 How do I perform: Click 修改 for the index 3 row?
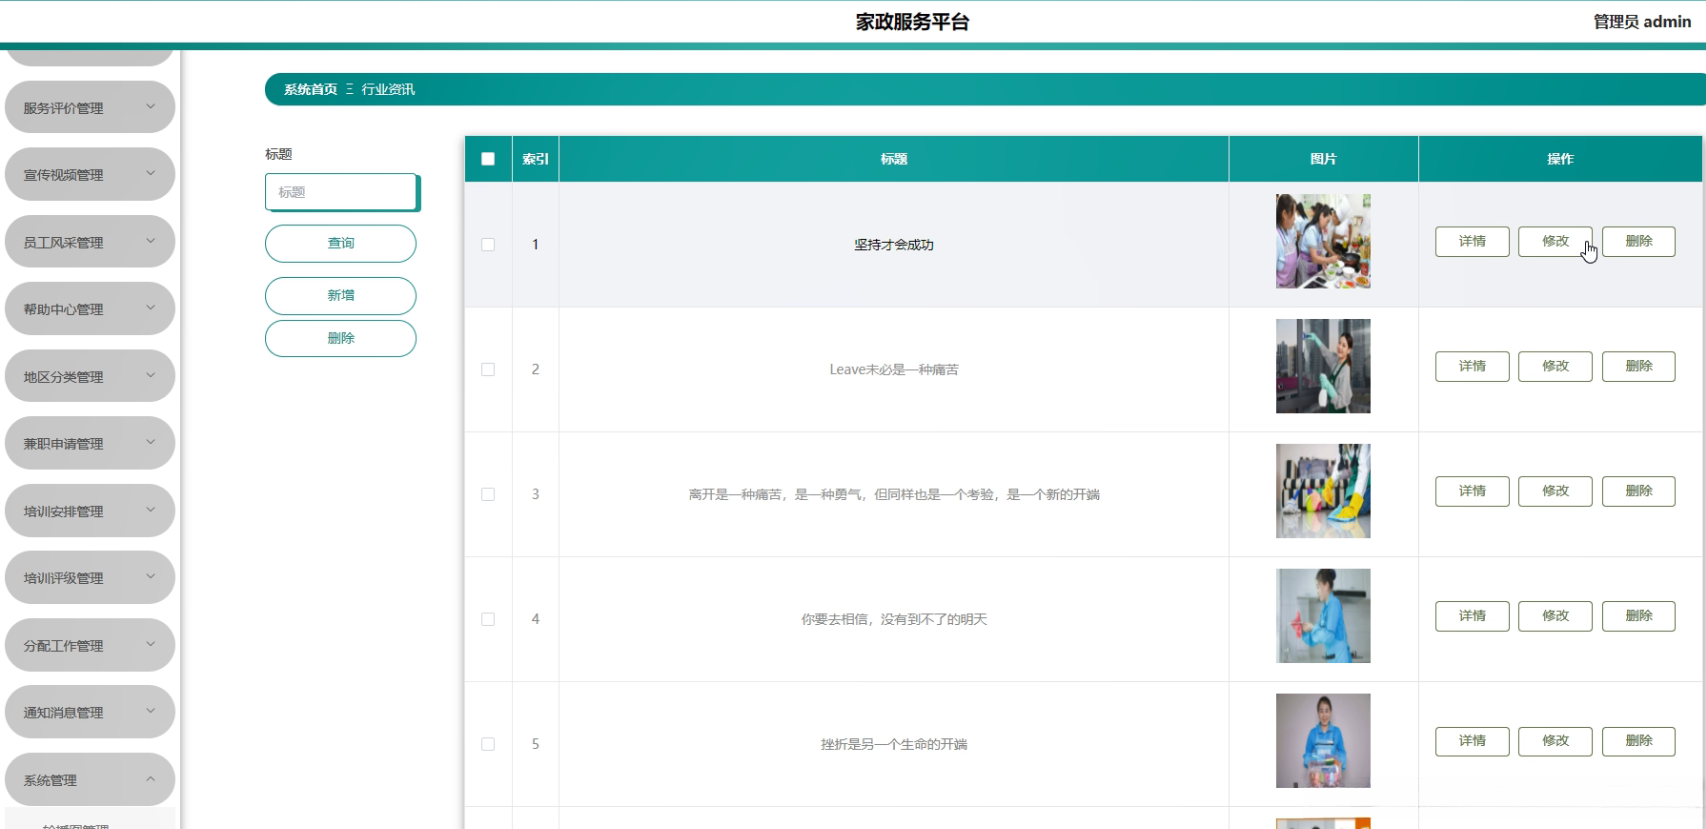(1555, 491)
